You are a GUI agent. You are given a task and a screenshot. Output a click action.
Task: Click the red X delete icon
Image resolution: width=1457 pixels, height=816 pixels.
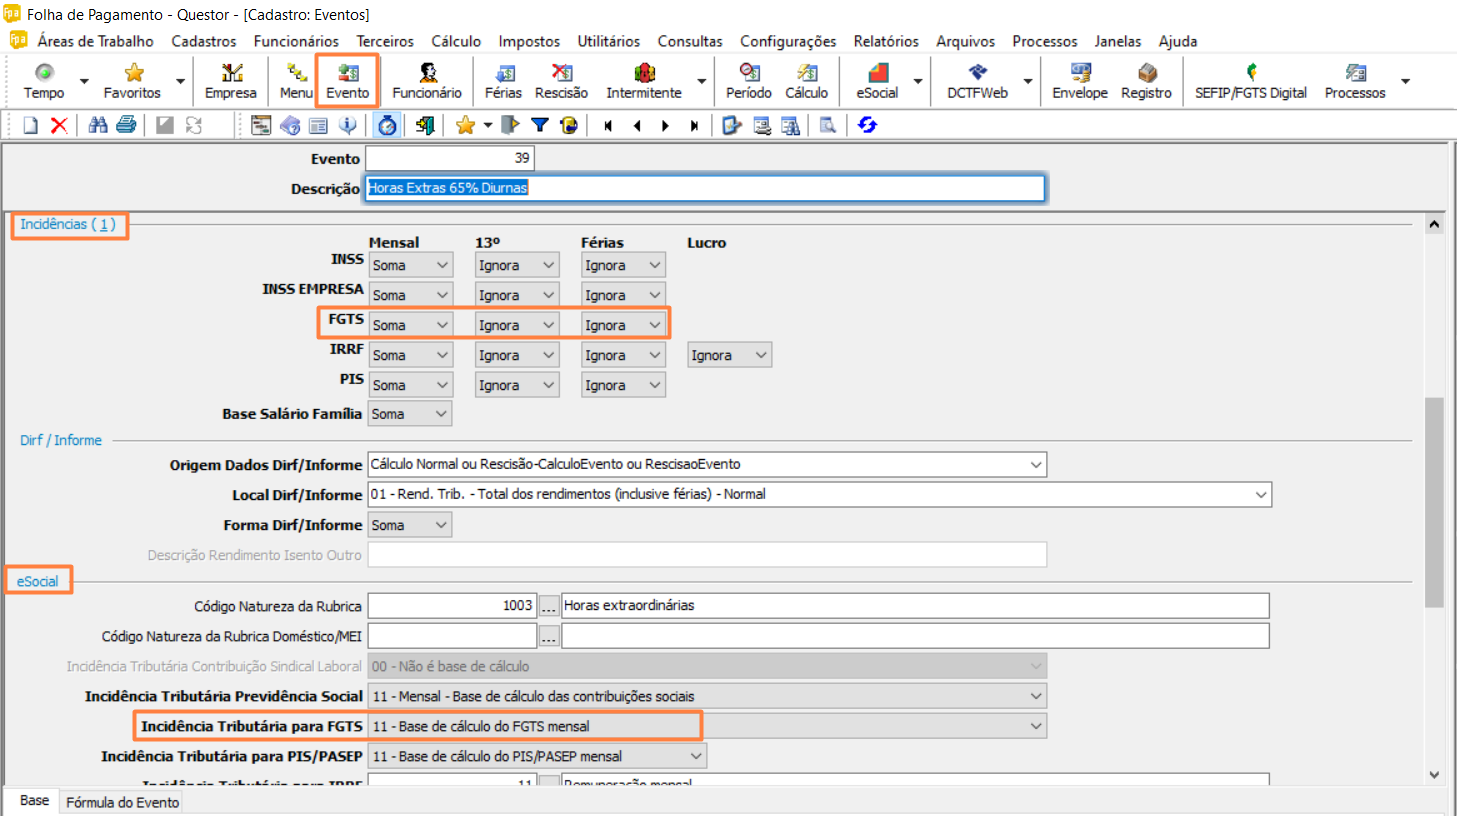tap(59, 125)
